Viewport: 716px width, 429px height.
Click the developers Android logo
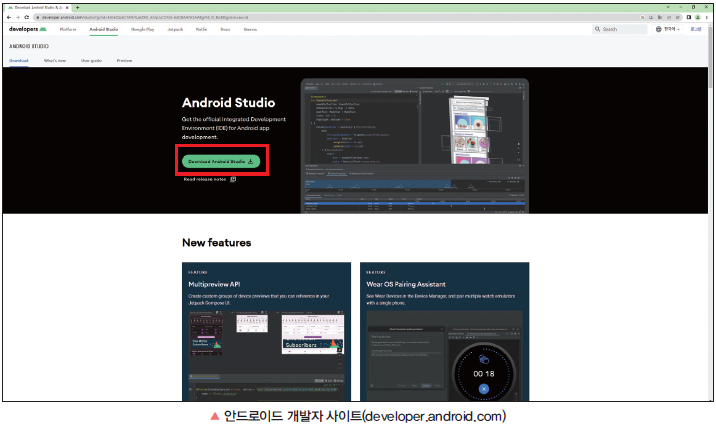coord(27,29)
